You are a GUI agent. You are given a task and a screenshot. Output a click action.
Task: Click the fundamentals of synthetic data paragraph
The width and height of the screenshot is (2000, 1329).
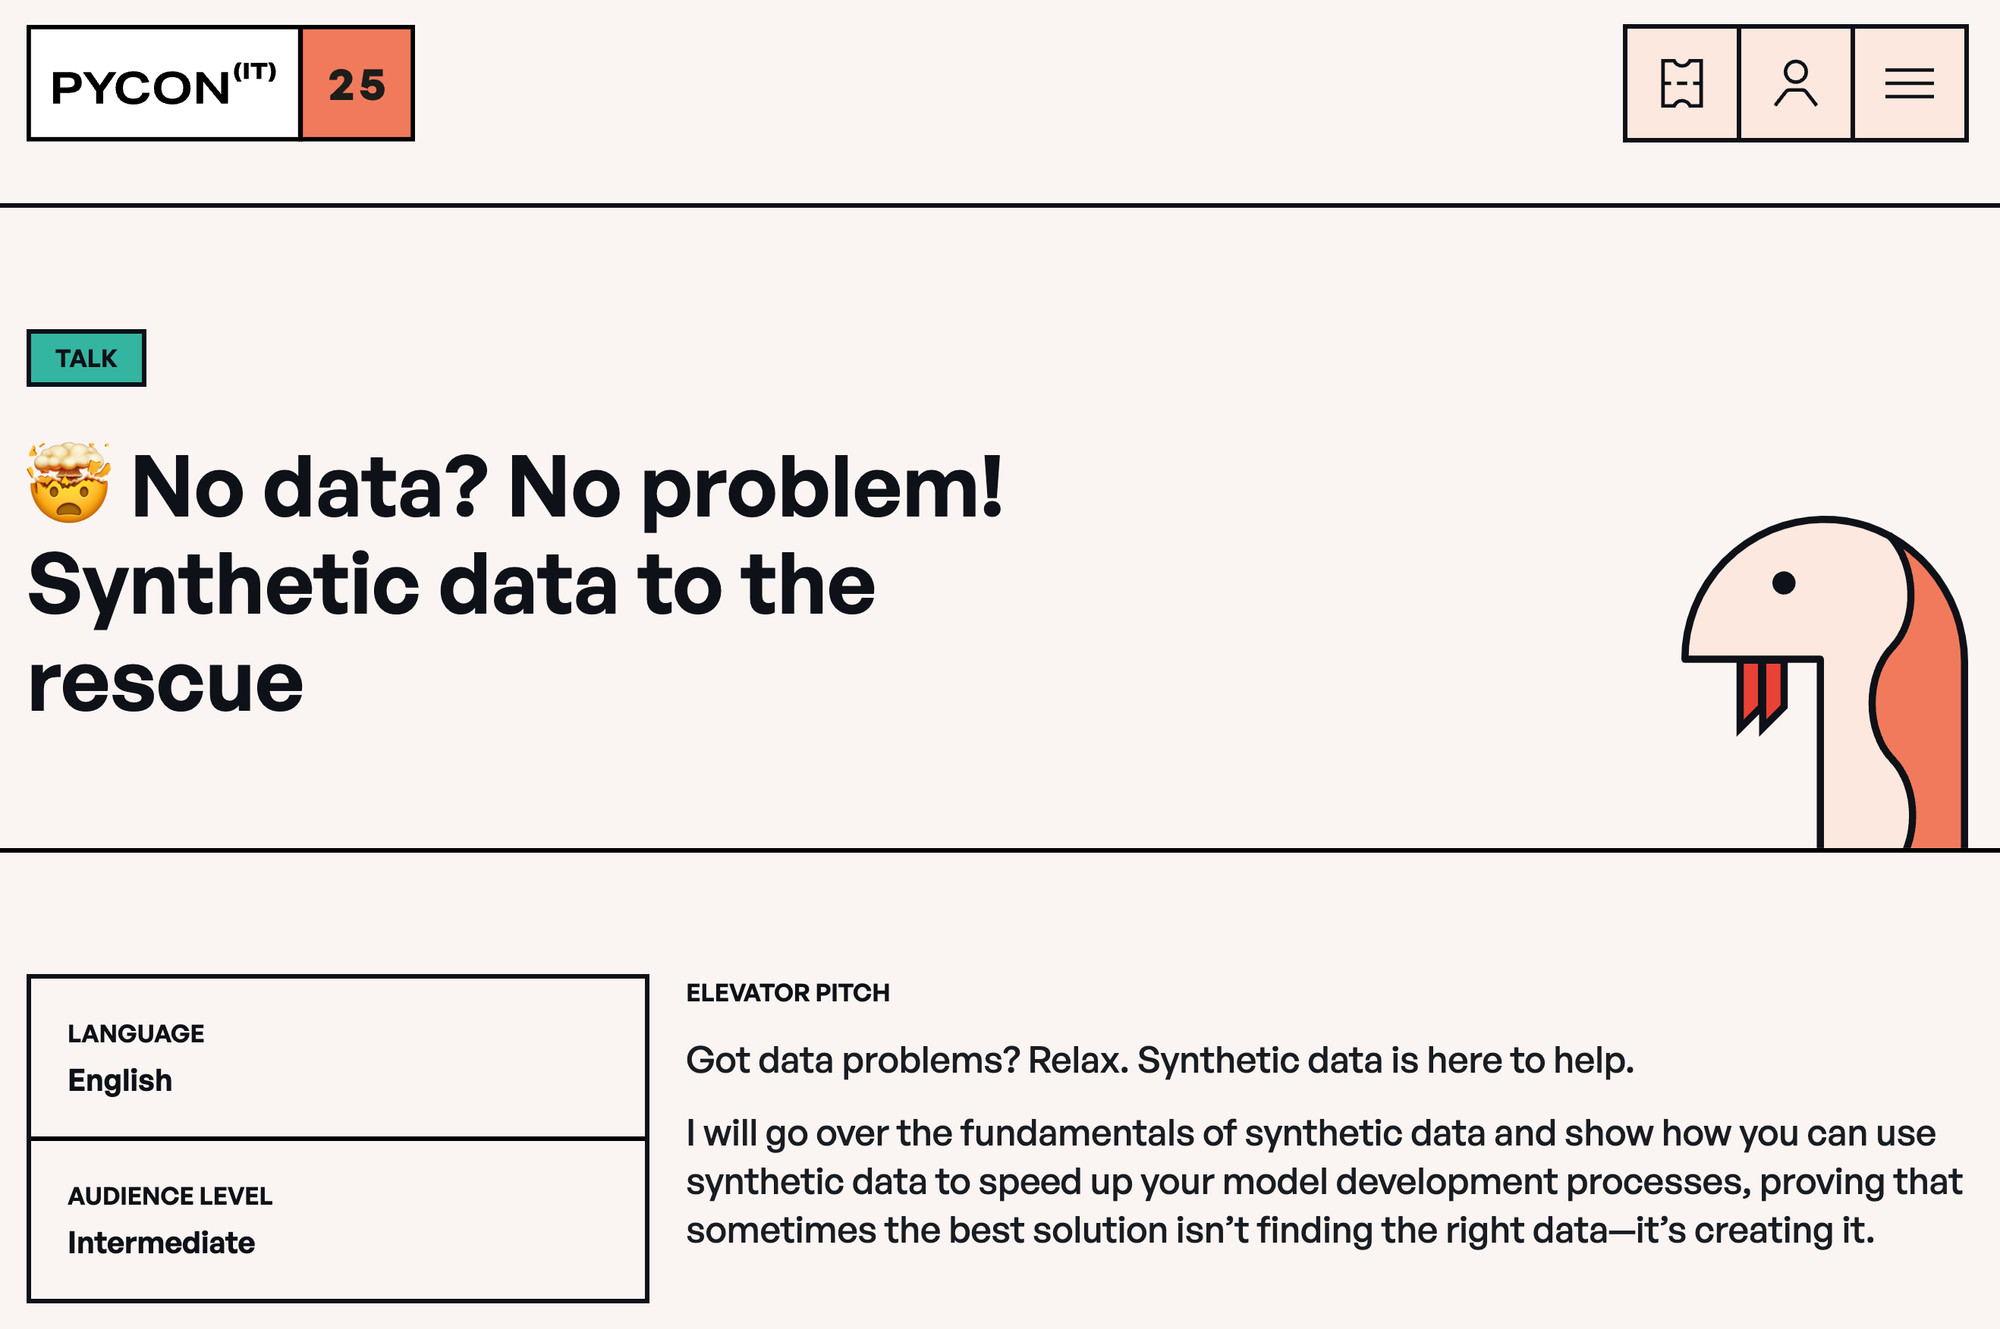pos(1324,1182)
